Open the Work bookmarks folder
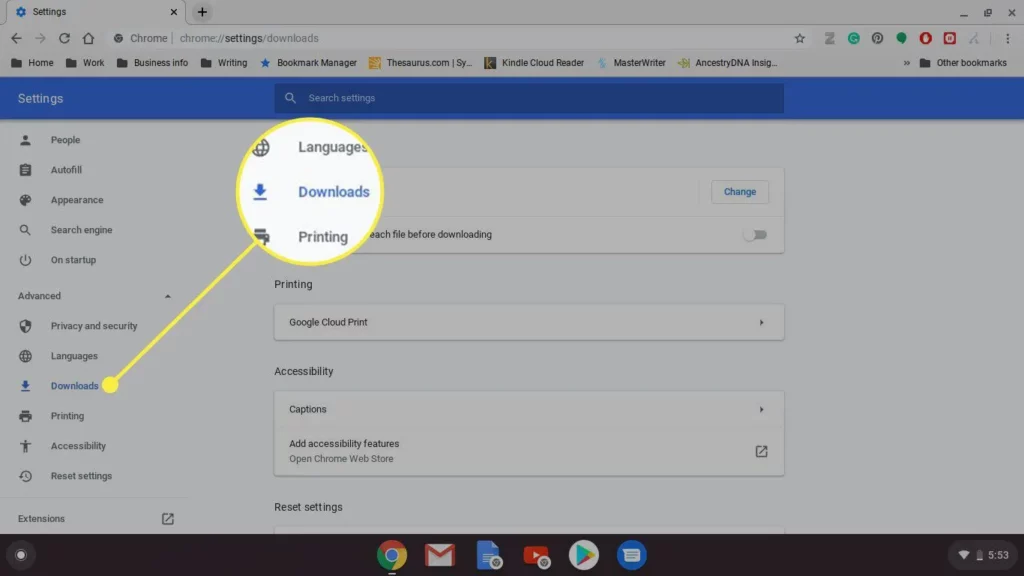This screenshot has height=576, width=1024. pos(85,63)
